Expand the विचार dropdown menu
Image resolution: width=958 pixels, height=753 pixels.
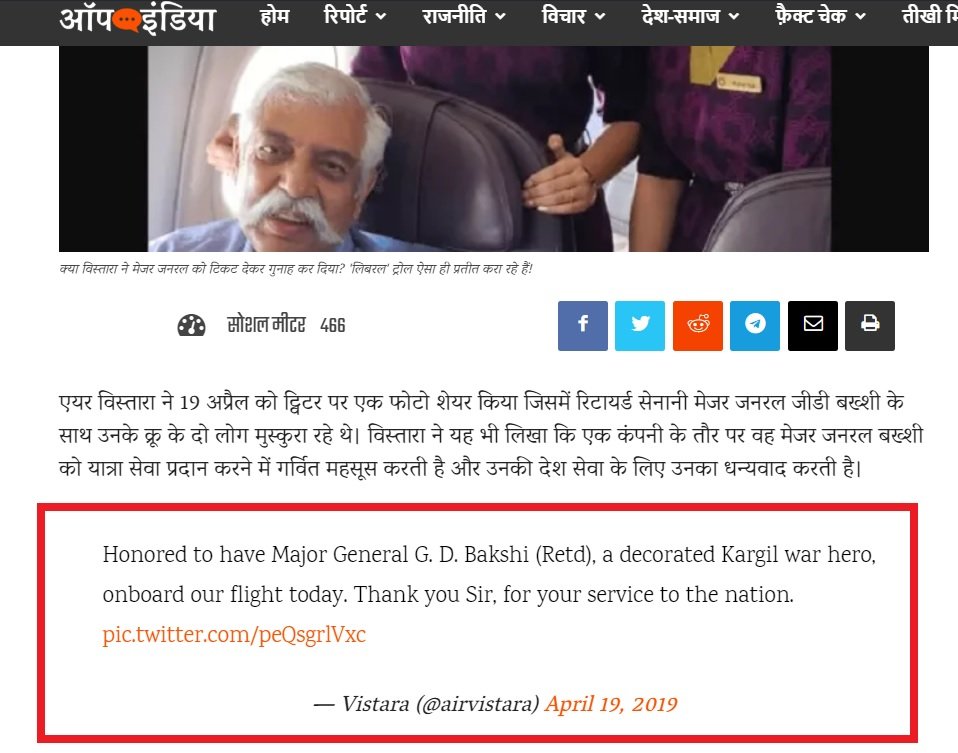573,16
